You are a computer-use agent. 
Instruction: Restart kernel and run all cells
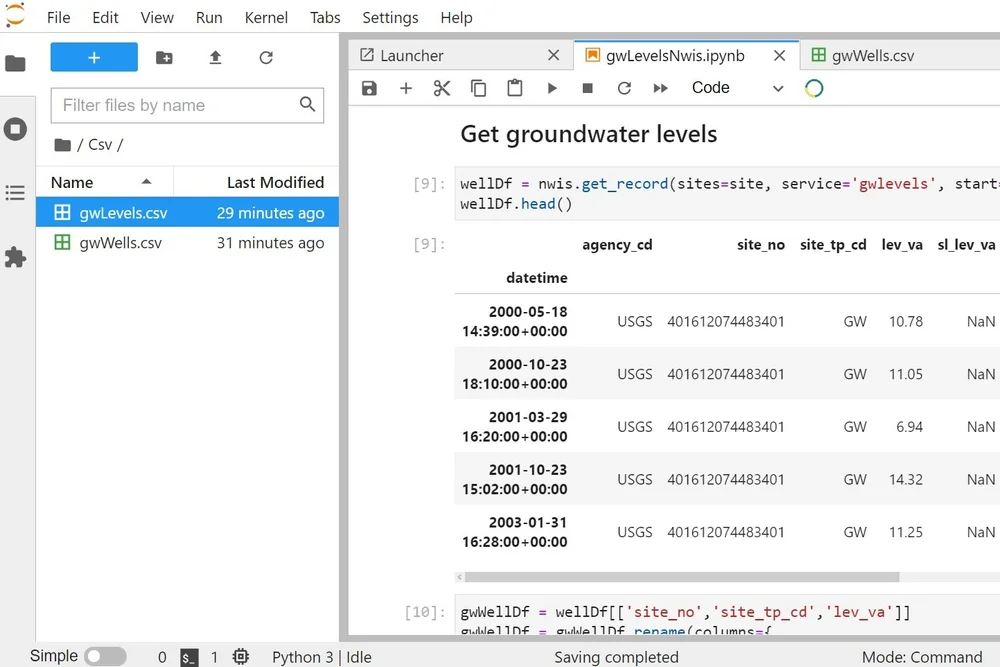659,88
